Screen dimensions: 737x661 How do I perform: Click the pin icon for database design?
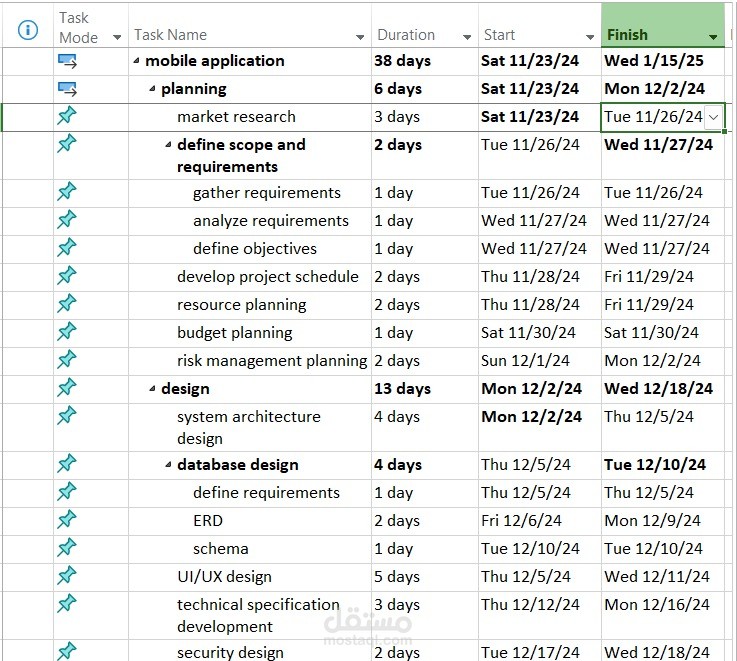pos(67,464)
